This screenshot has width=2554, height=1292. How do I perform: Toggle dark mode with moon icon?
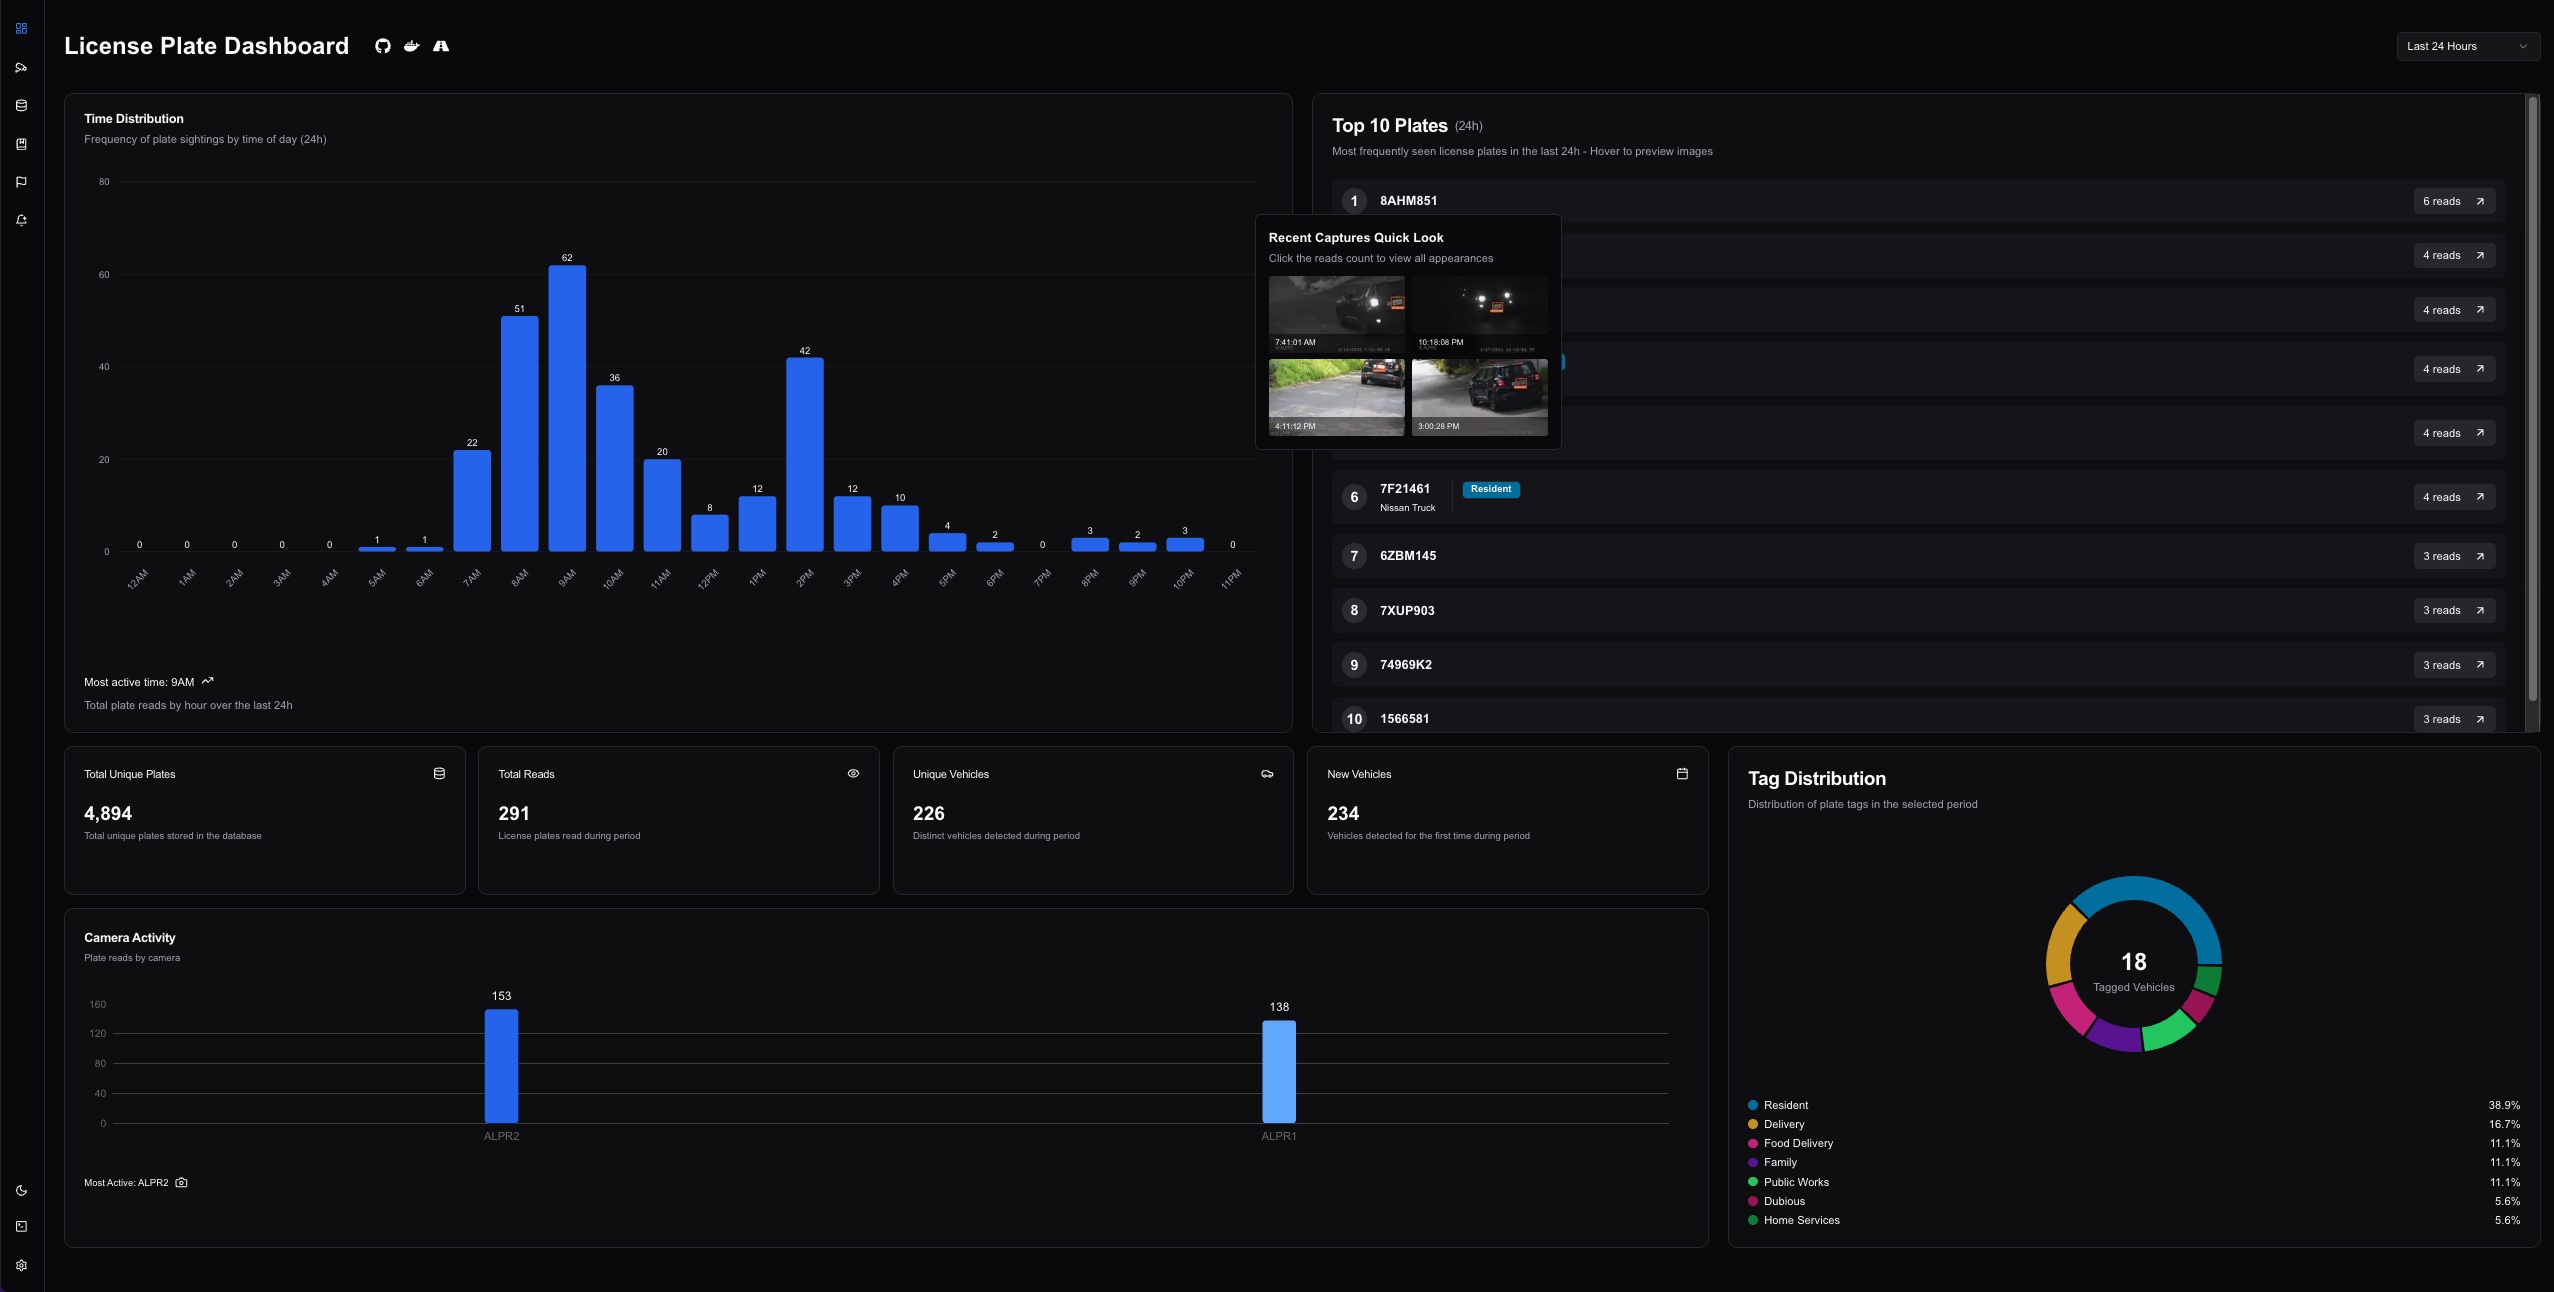[x=21, y=1190]
